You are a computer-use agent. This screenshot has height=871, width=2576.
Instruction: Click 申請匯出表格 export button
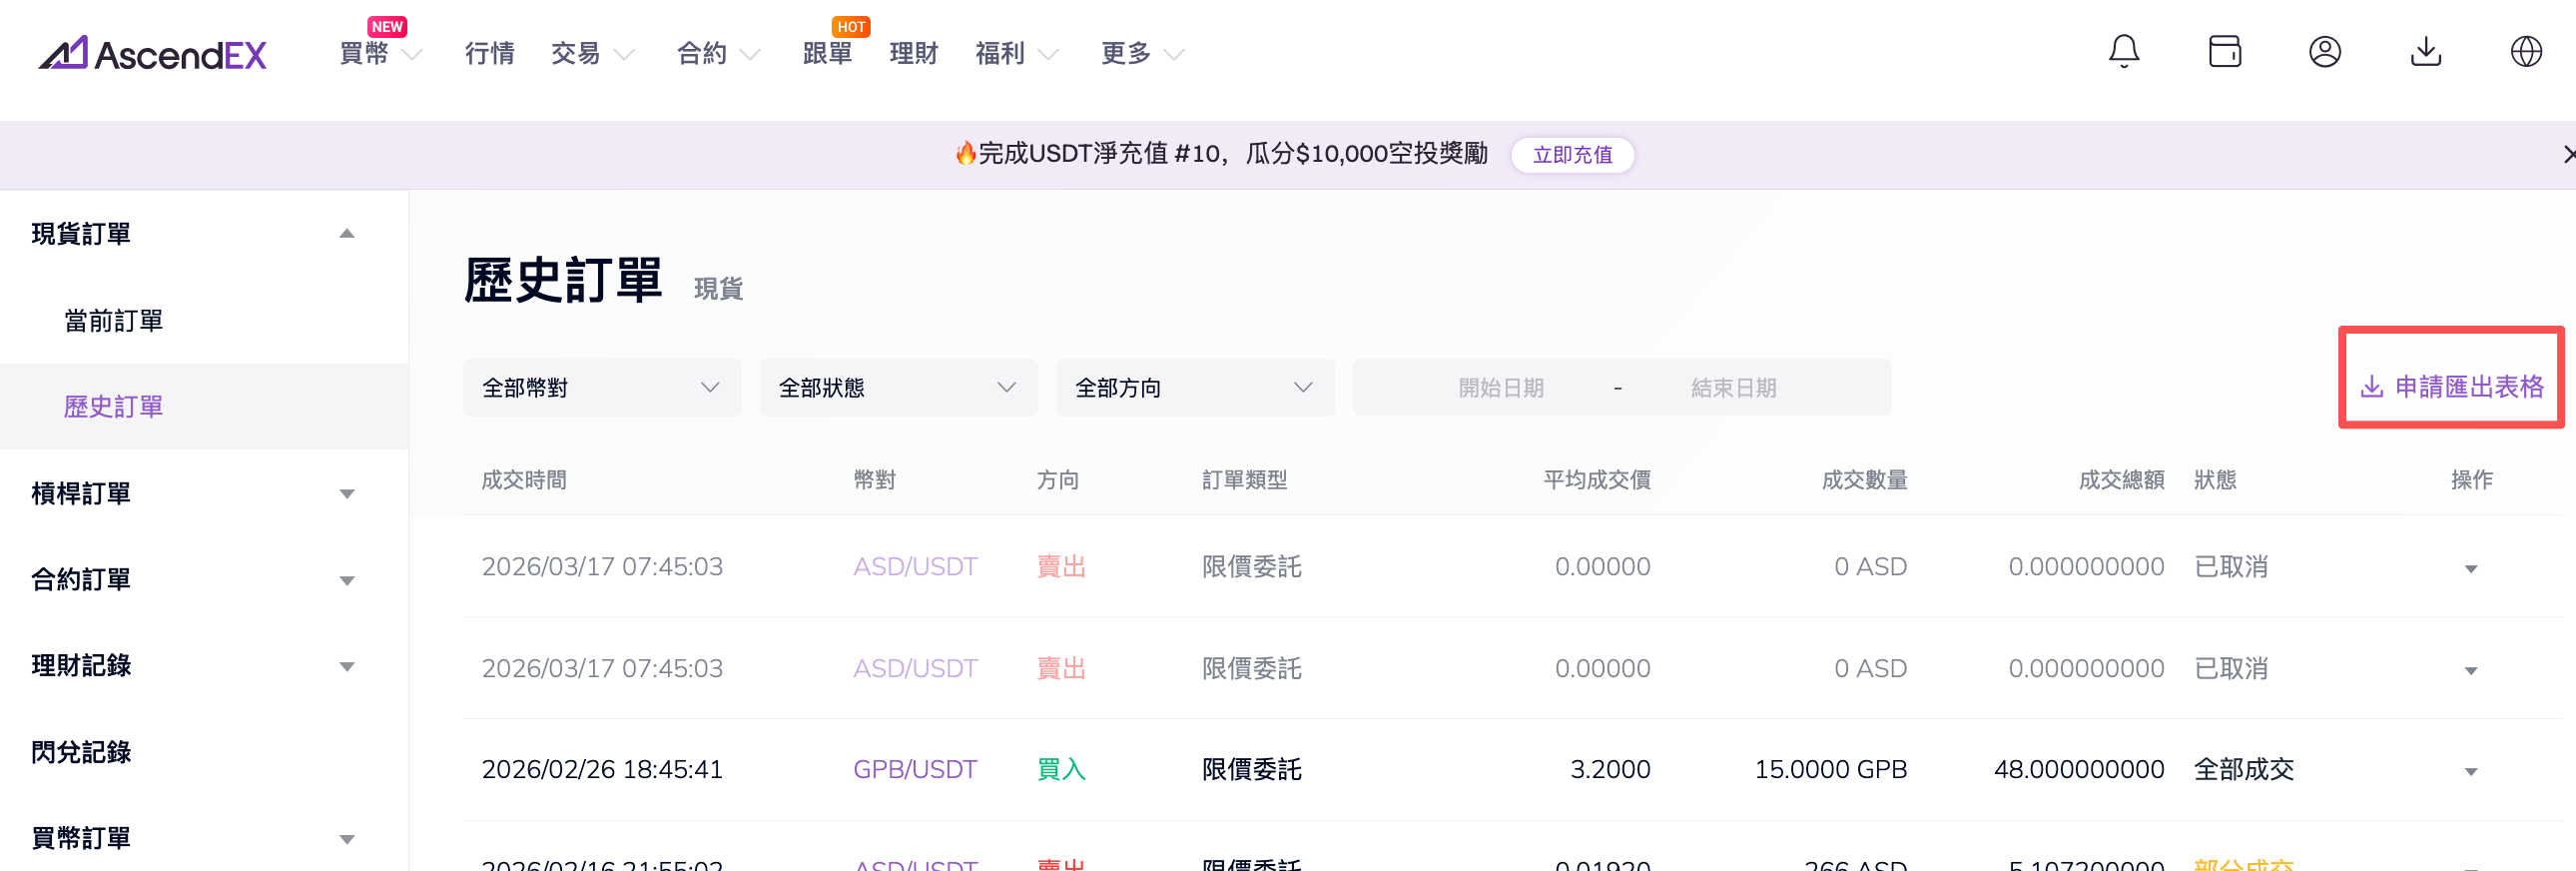click(2452, 387)
